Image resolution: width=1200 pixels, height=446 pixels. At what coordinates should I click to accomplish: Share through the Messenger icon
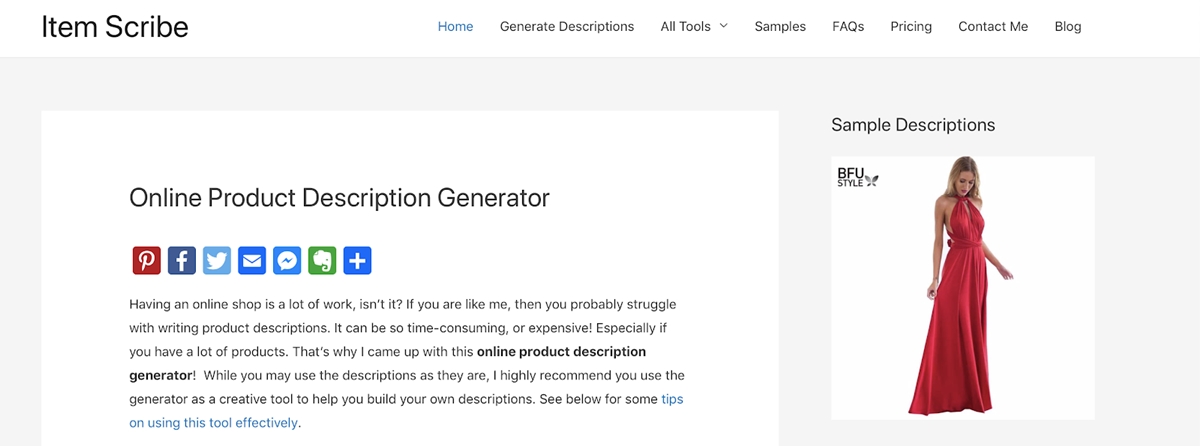click(287, 261)
